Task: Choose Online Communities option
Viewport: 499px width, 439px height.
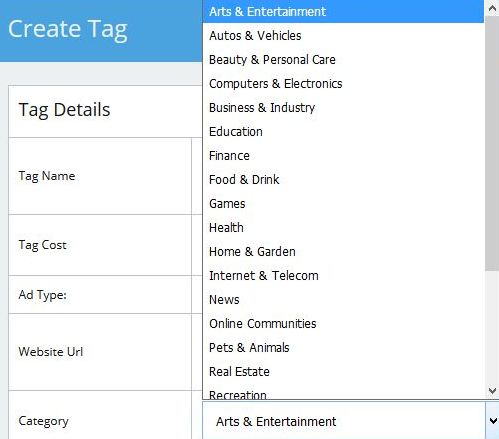Action: click(343, 324)
